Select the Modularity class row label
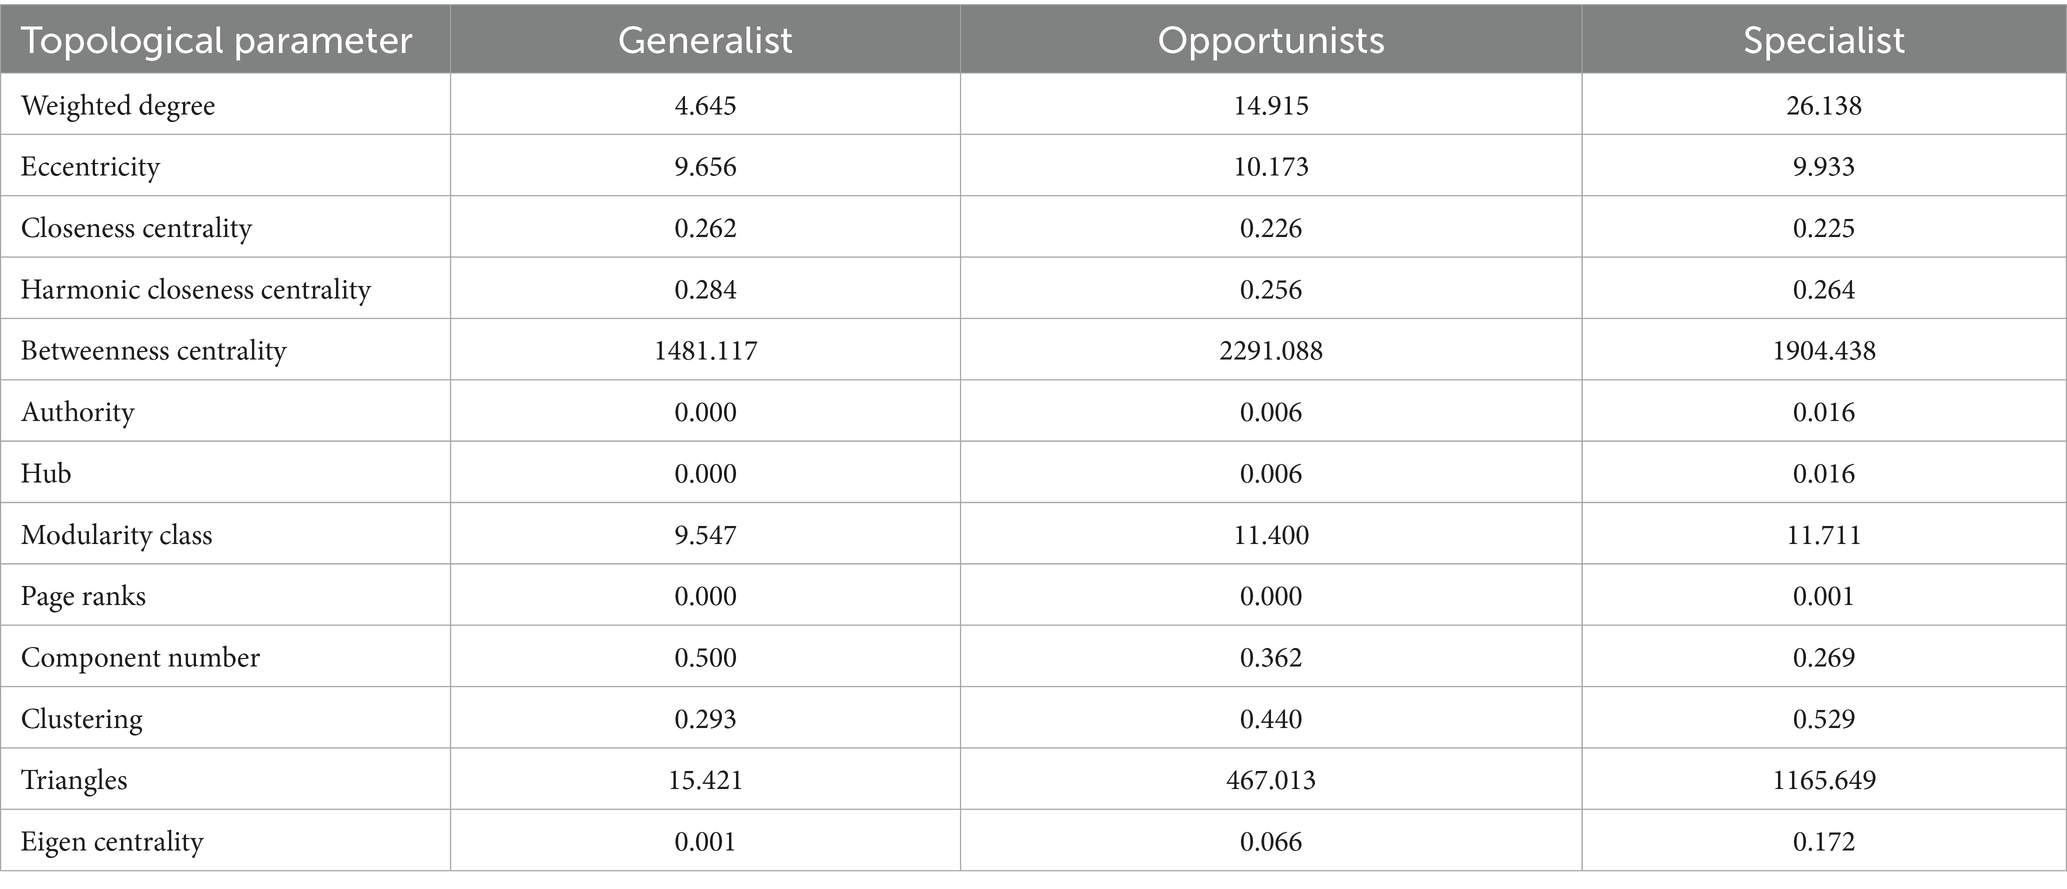The width and height of the screenshot is (2067, 889). [x=117, y=535]
